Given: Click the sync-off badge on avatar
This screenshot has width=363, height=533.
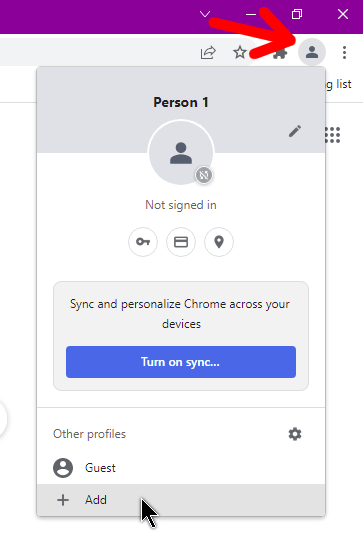Looking at the screenshot, I should click(x=204, y=175).
